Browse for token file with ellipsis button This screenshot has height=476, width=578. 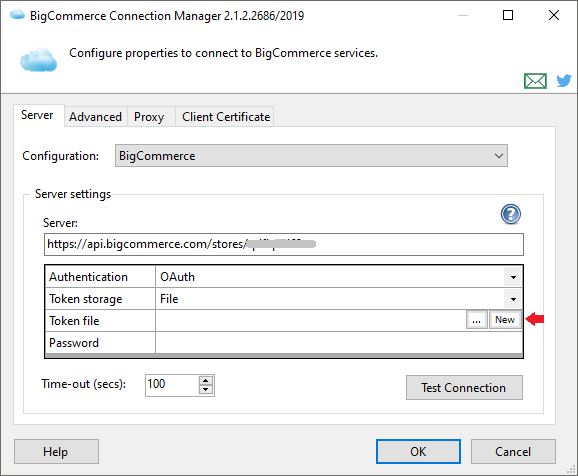click(477, 320)
